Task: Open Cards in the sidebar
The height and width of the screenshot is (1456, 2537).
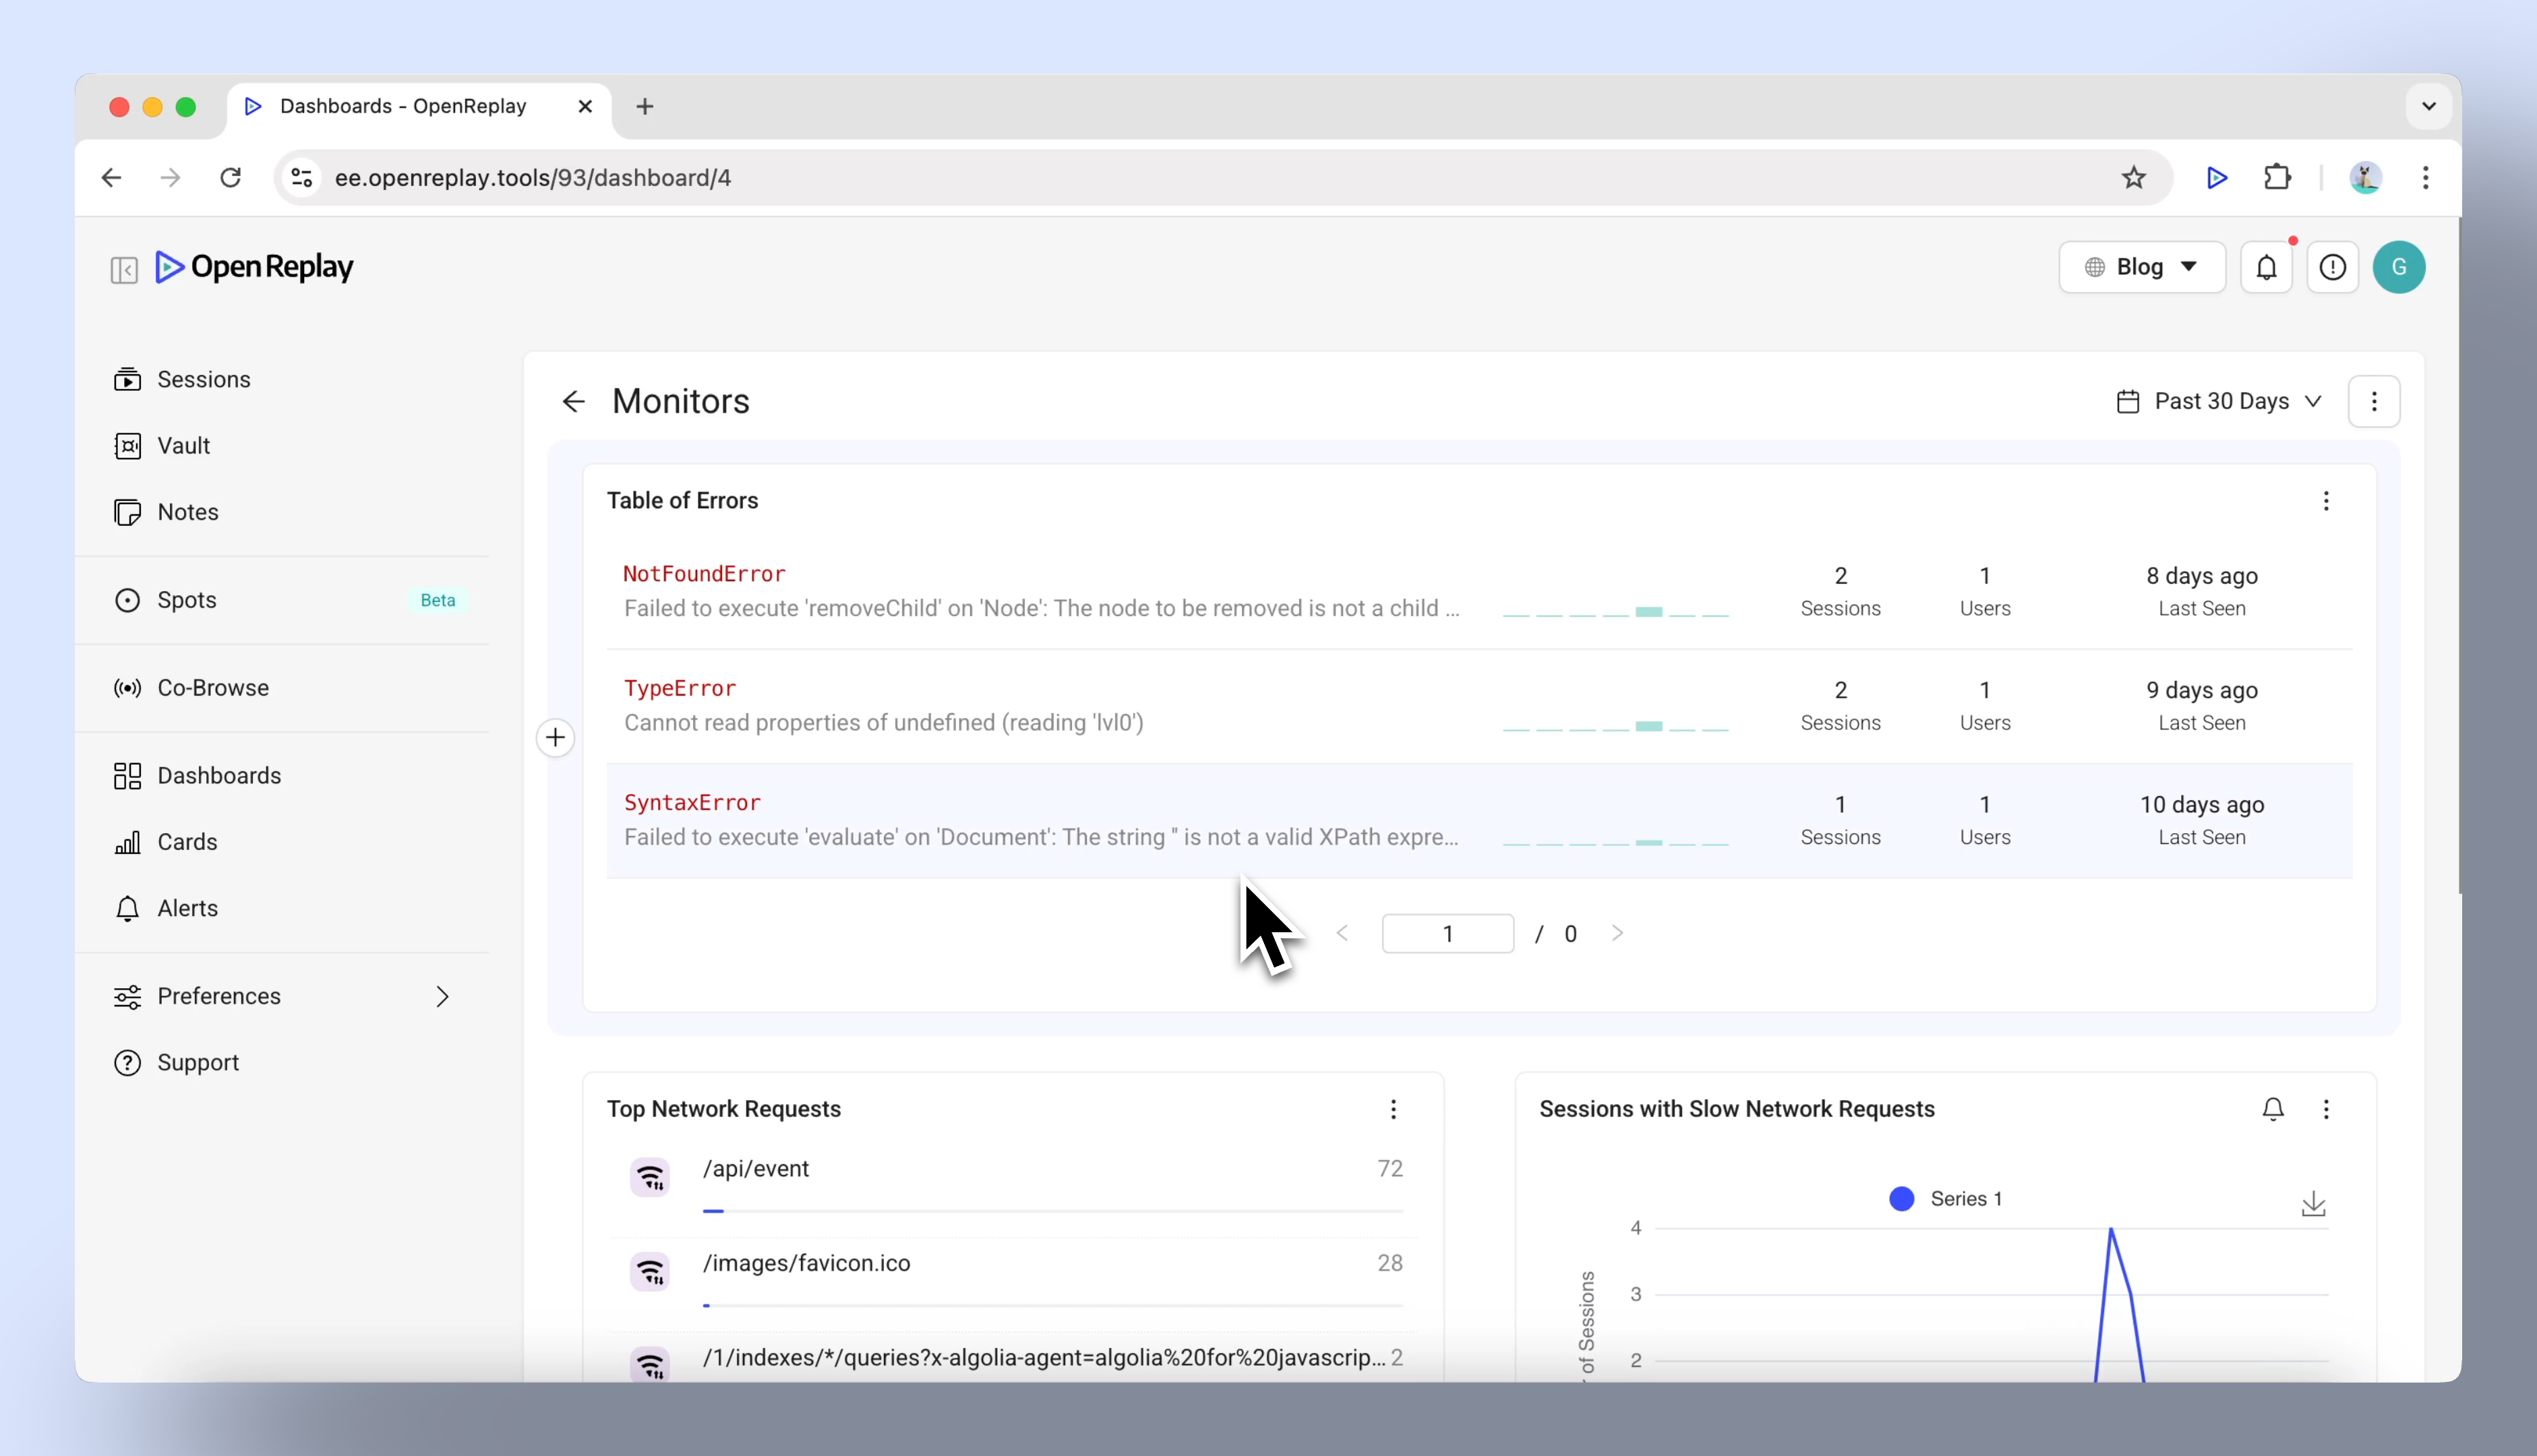Action: point(282,842)
